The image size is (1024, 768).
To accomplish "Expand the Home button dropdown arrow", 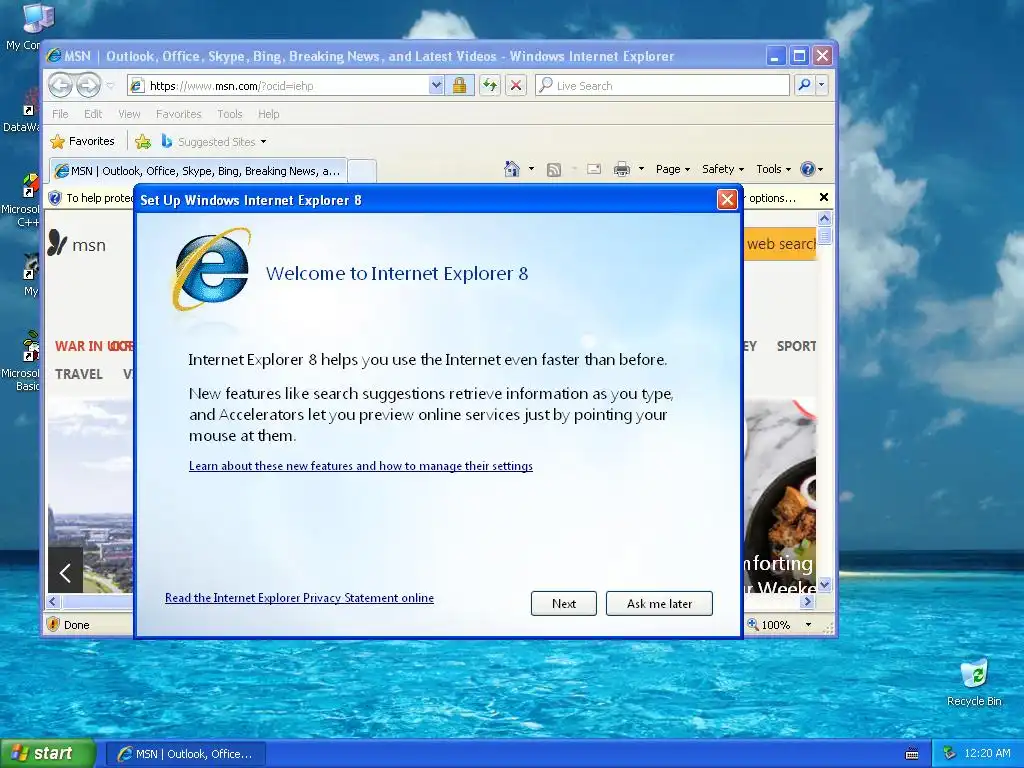I will tap(531, 169).
